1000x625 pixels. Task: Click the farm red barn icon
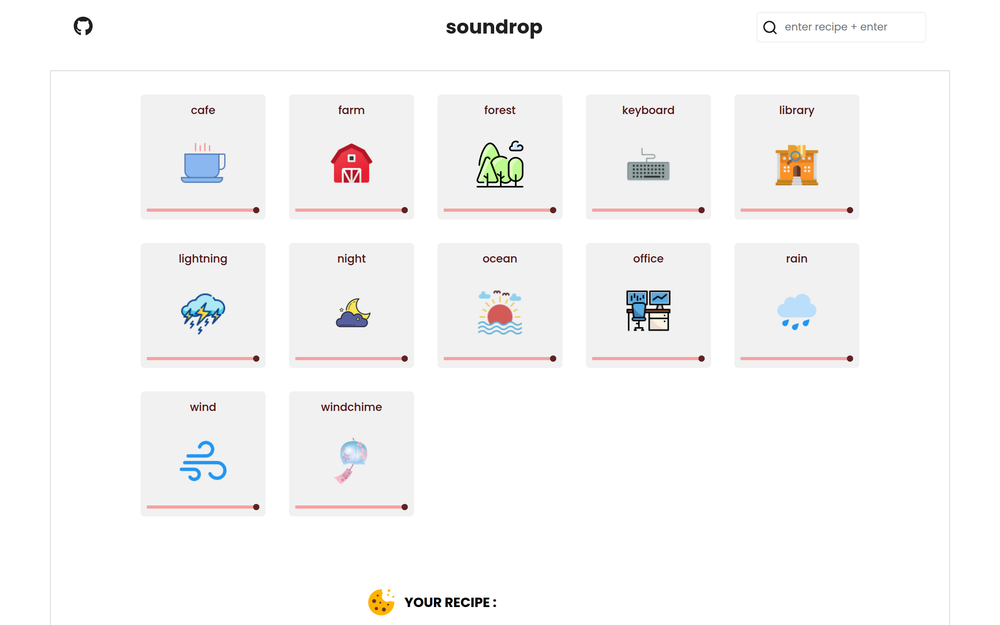pyautogui.click(x=351, y=163)
